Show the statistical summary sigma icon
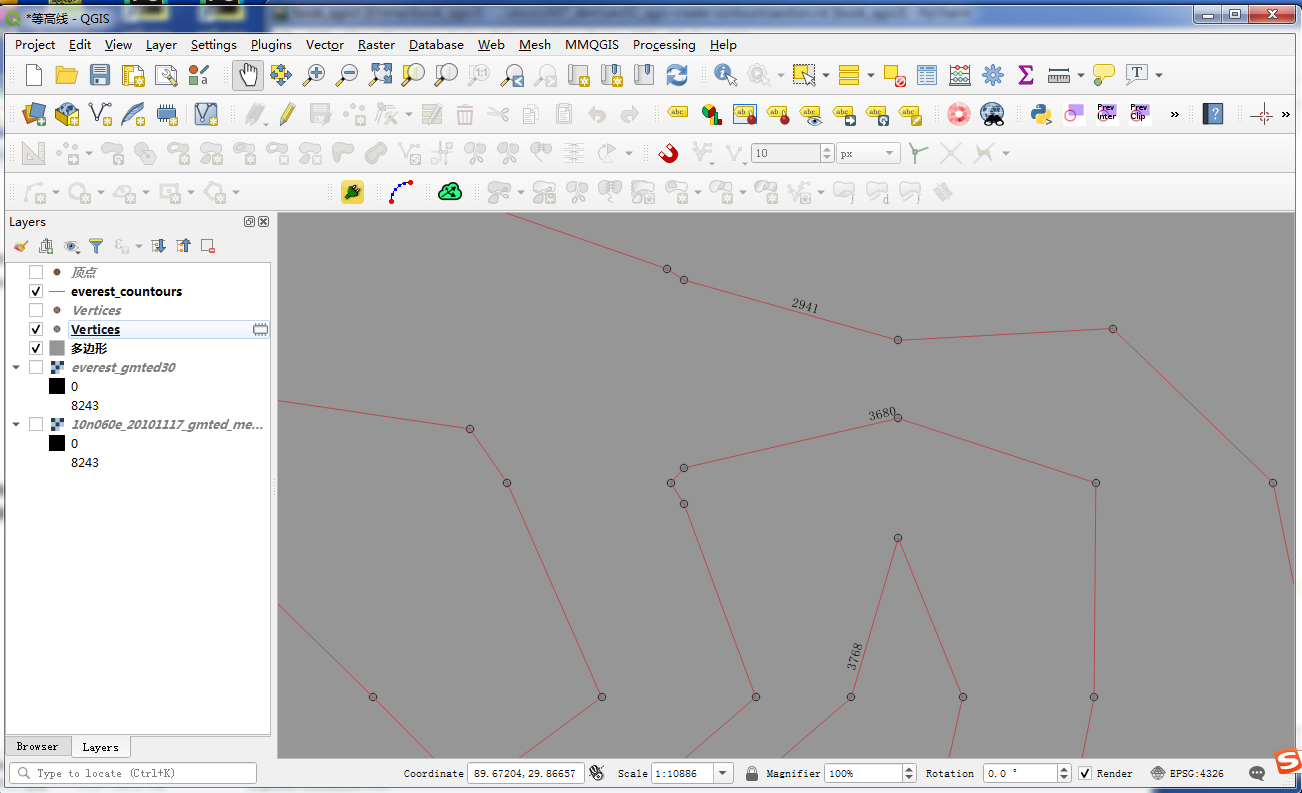The image size is (1302, 793). pyautogui.click(x=1025, y=75)
